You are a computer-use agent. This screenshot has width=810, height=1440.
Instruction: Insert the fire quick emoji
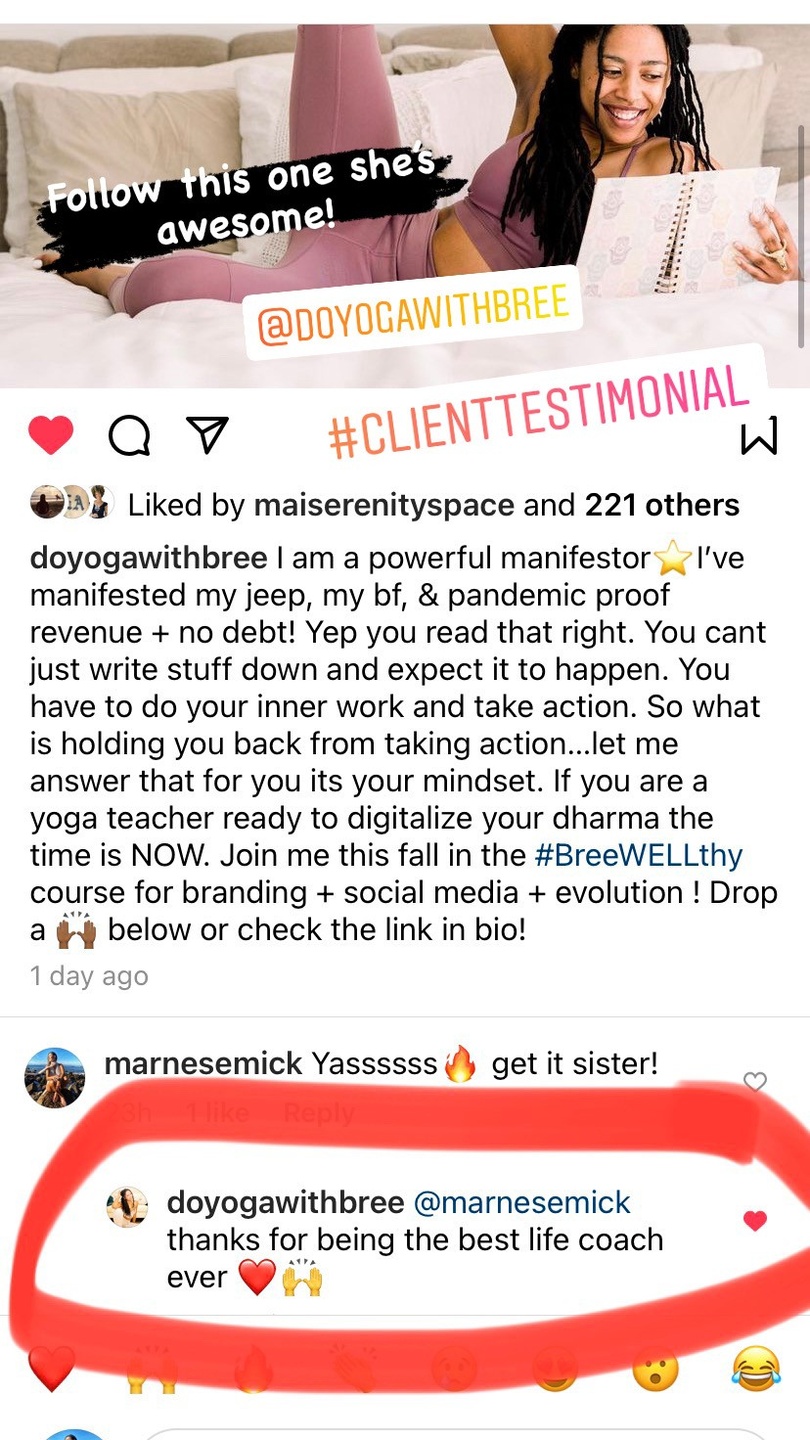[253, 1369]
